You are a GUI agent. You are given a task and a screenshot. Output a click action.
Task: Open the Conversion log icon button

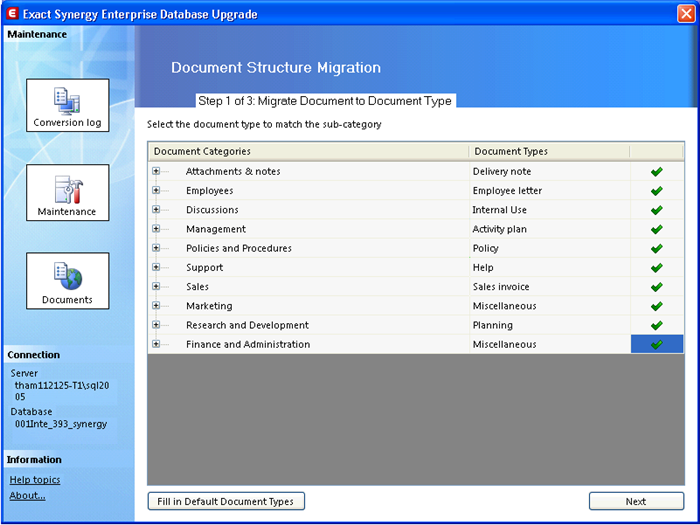coord(67,105)
